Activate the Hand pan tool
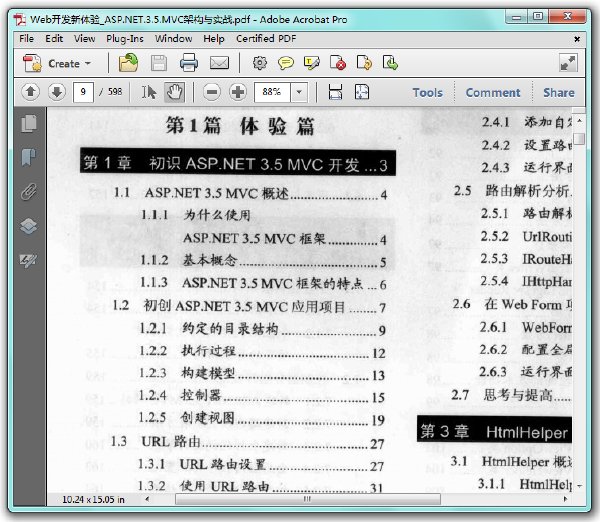 (174, 92)
